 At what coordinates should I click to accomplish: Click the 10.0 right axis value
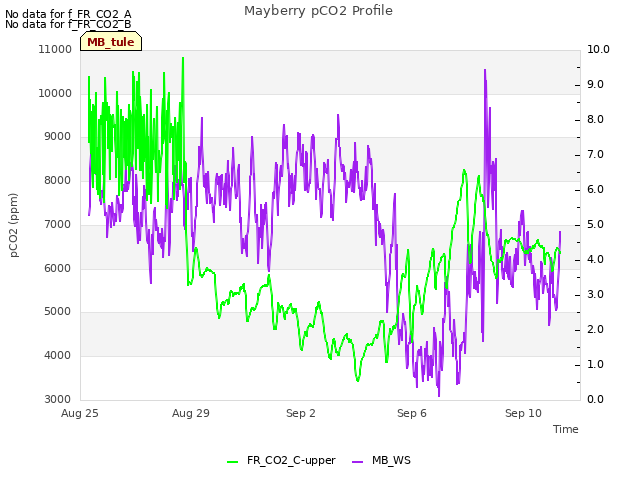[598, 50]
